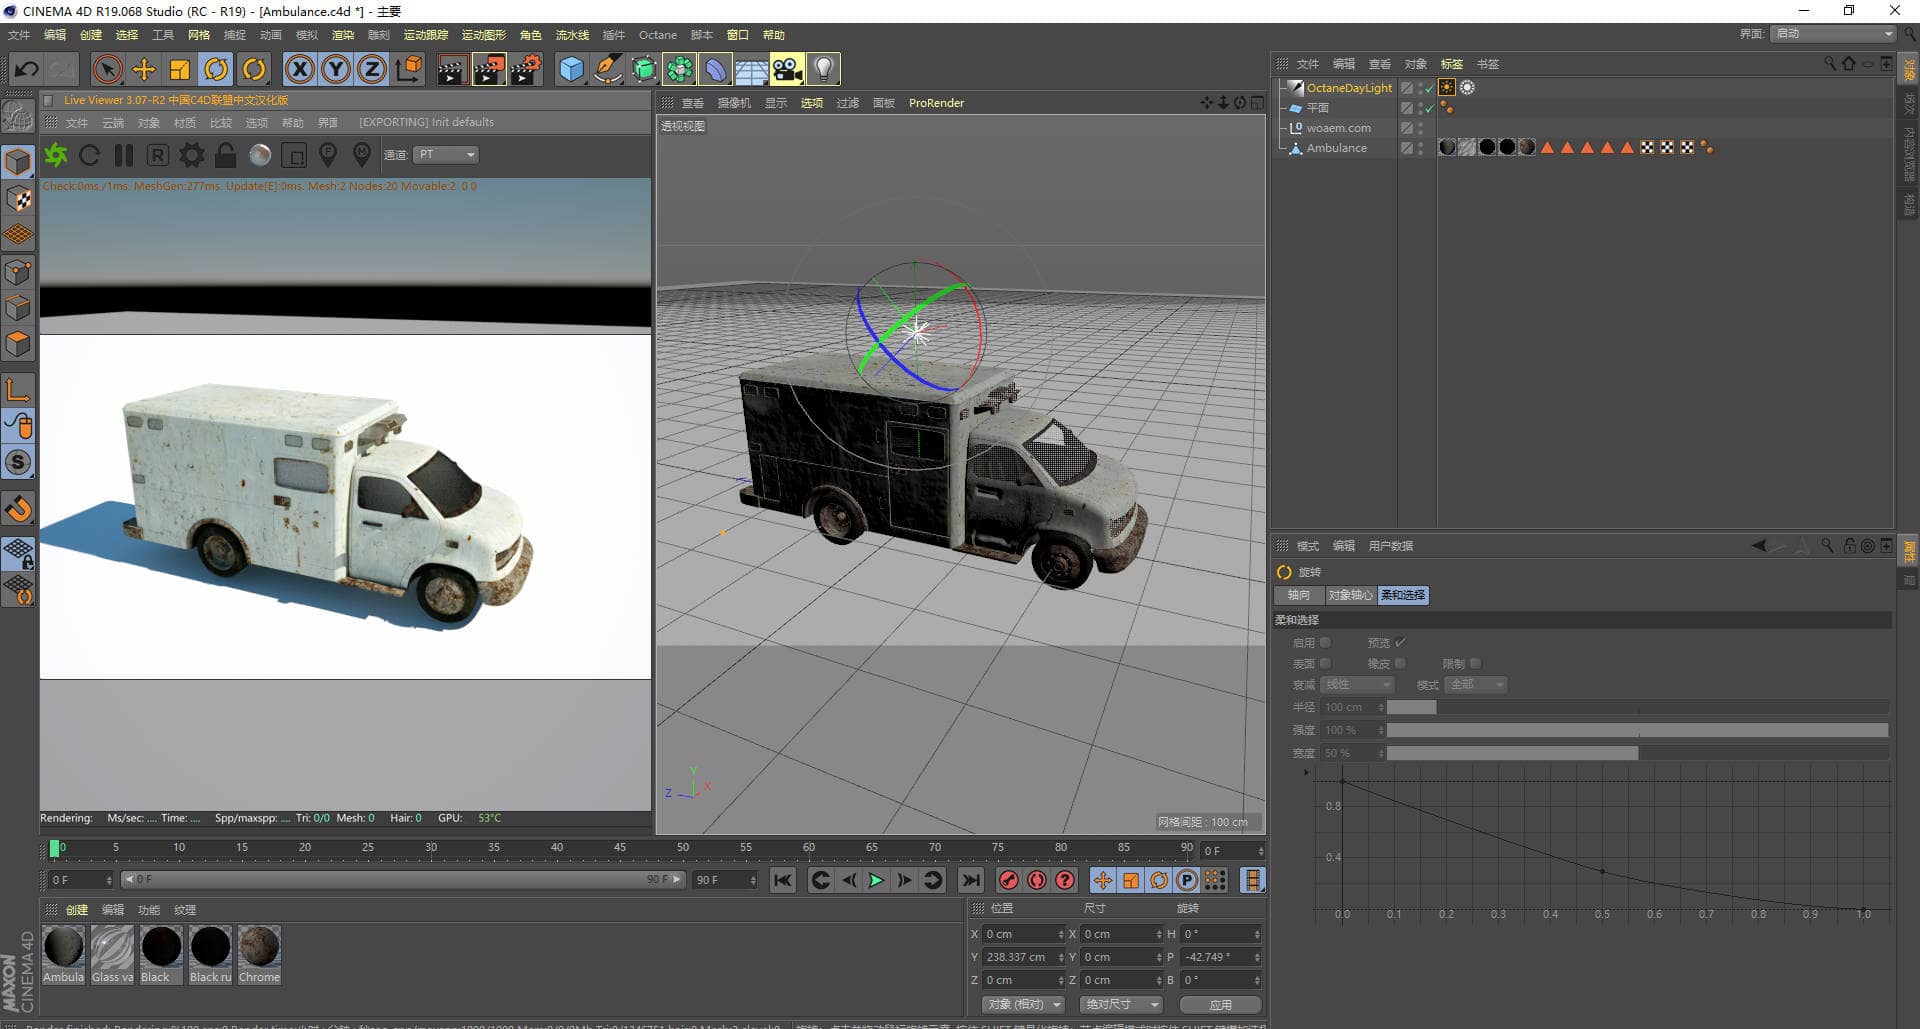
Task: Click the Spline Pen tool icon
Action: click(607, 69)
